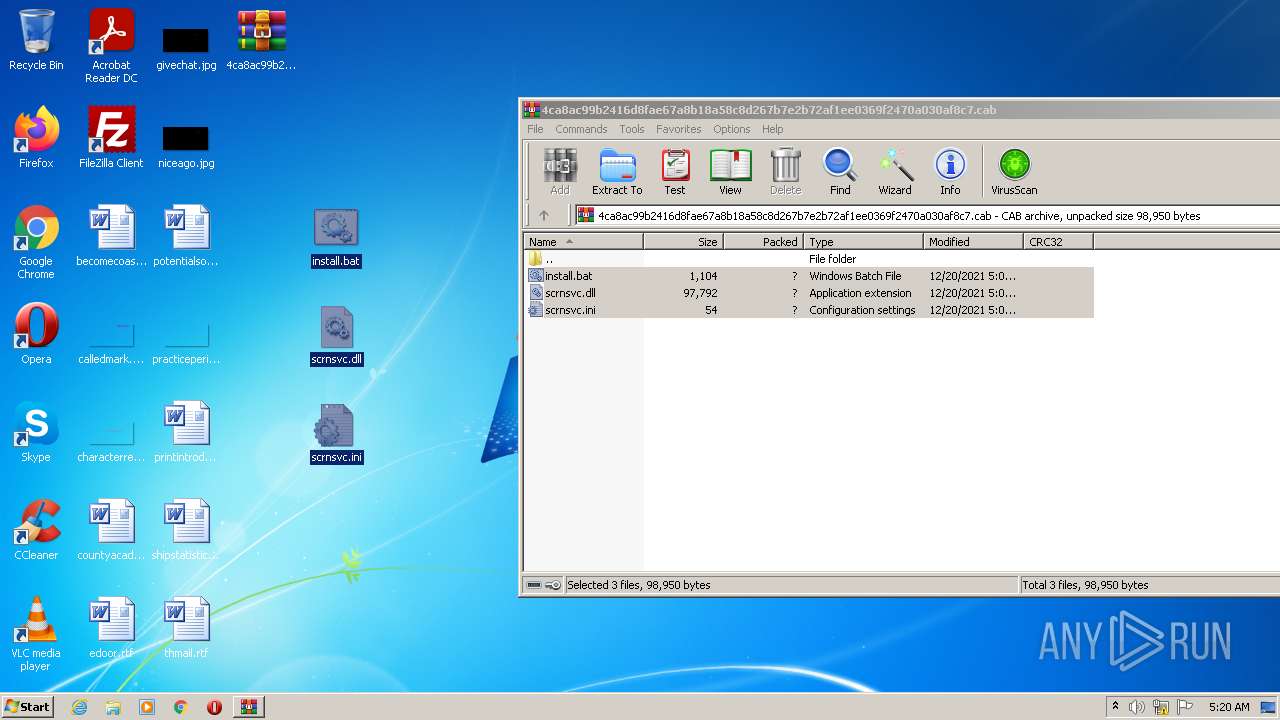The height and width of the screenshot is (720, 1280).
Task: Run the Test archive tool
Action: (675, 172)
